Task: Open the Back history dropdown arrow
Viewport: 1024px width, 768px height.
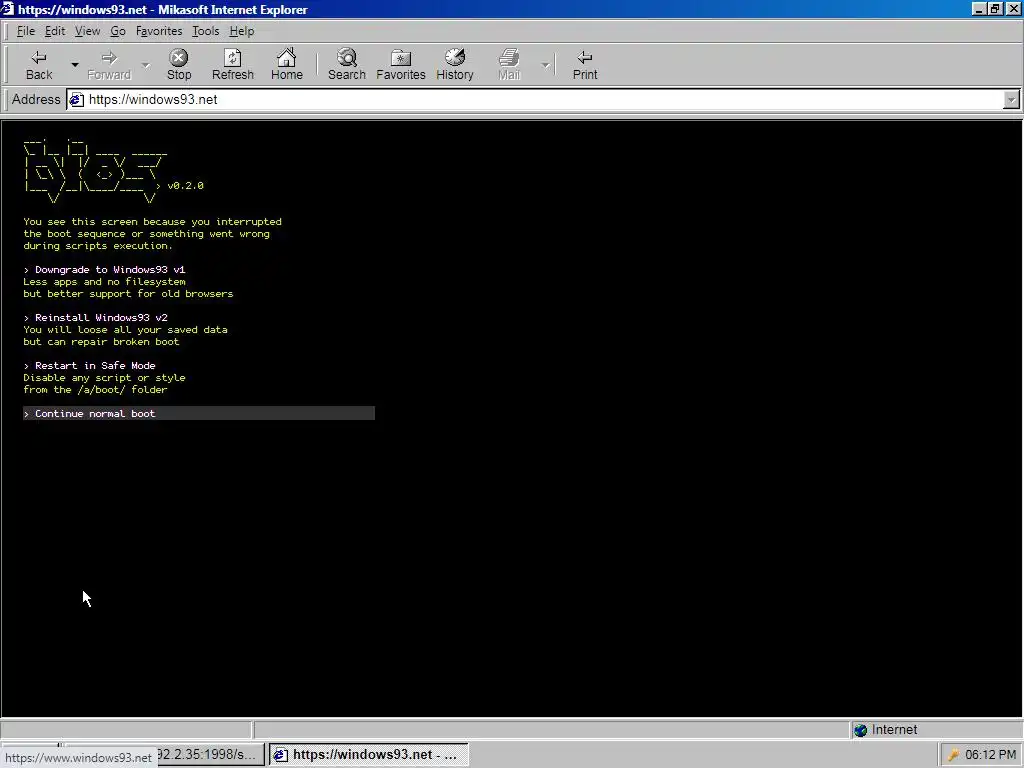Action: [x=74, y=65]
